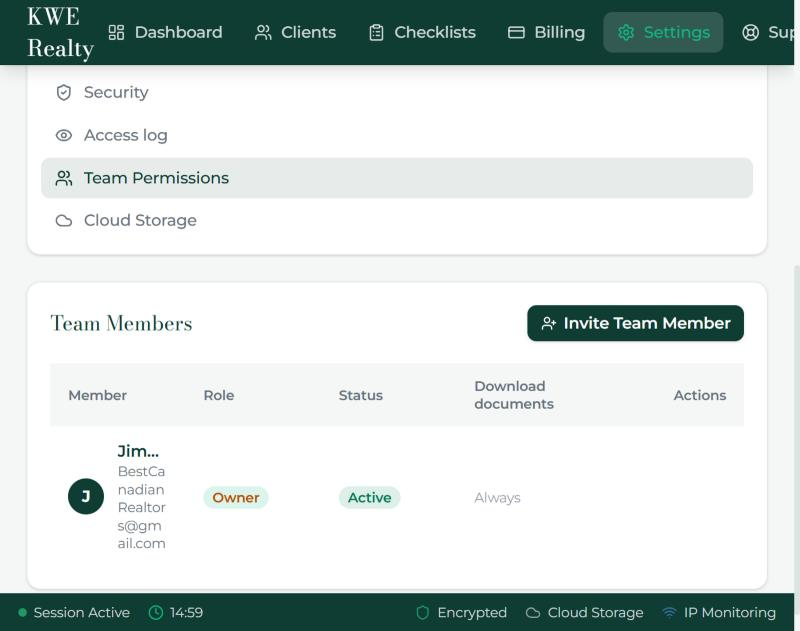Navigate to Billing
The width and height of the screenshot is (800, 631).
tap(546, 32)
